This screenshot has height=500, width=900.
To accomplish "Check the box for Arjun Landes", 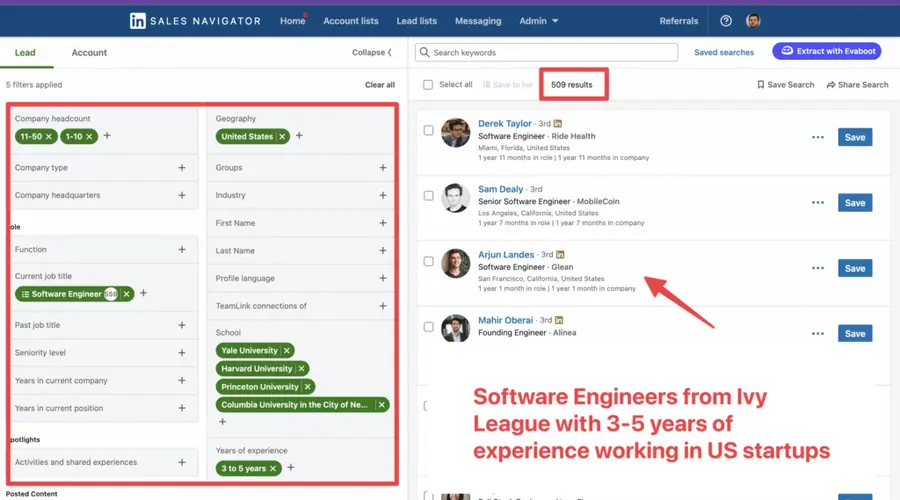I will pos(428,261).
